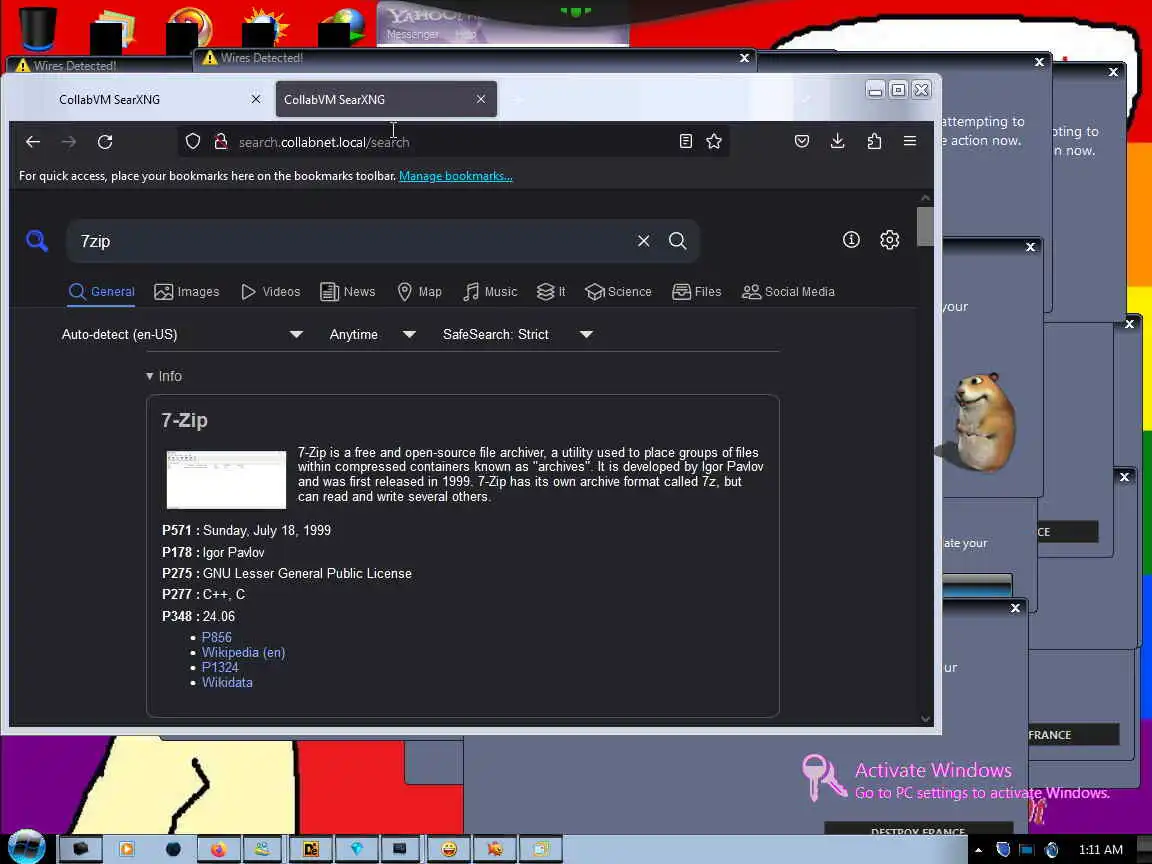Open the smiley face taskbar icon

pyautogui.click(x=448, y=849)
